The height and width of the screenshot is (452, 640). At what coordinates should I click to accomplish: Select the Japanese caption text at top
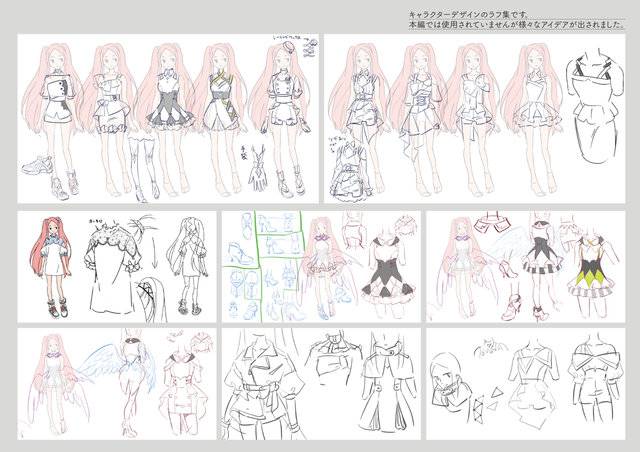(517, 20)
